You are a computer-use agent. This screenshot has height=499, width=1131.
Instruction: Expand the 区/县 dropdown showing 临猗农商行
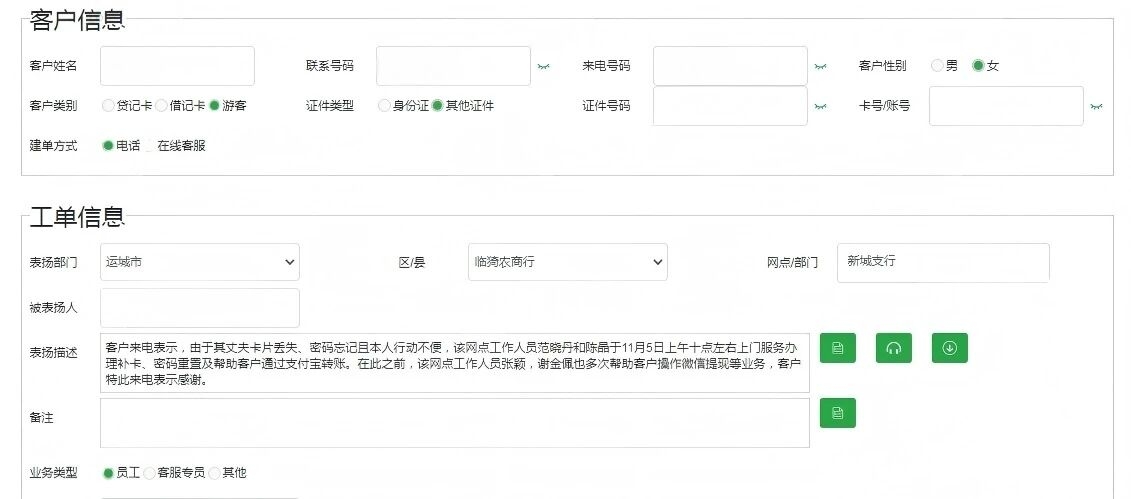567,262
